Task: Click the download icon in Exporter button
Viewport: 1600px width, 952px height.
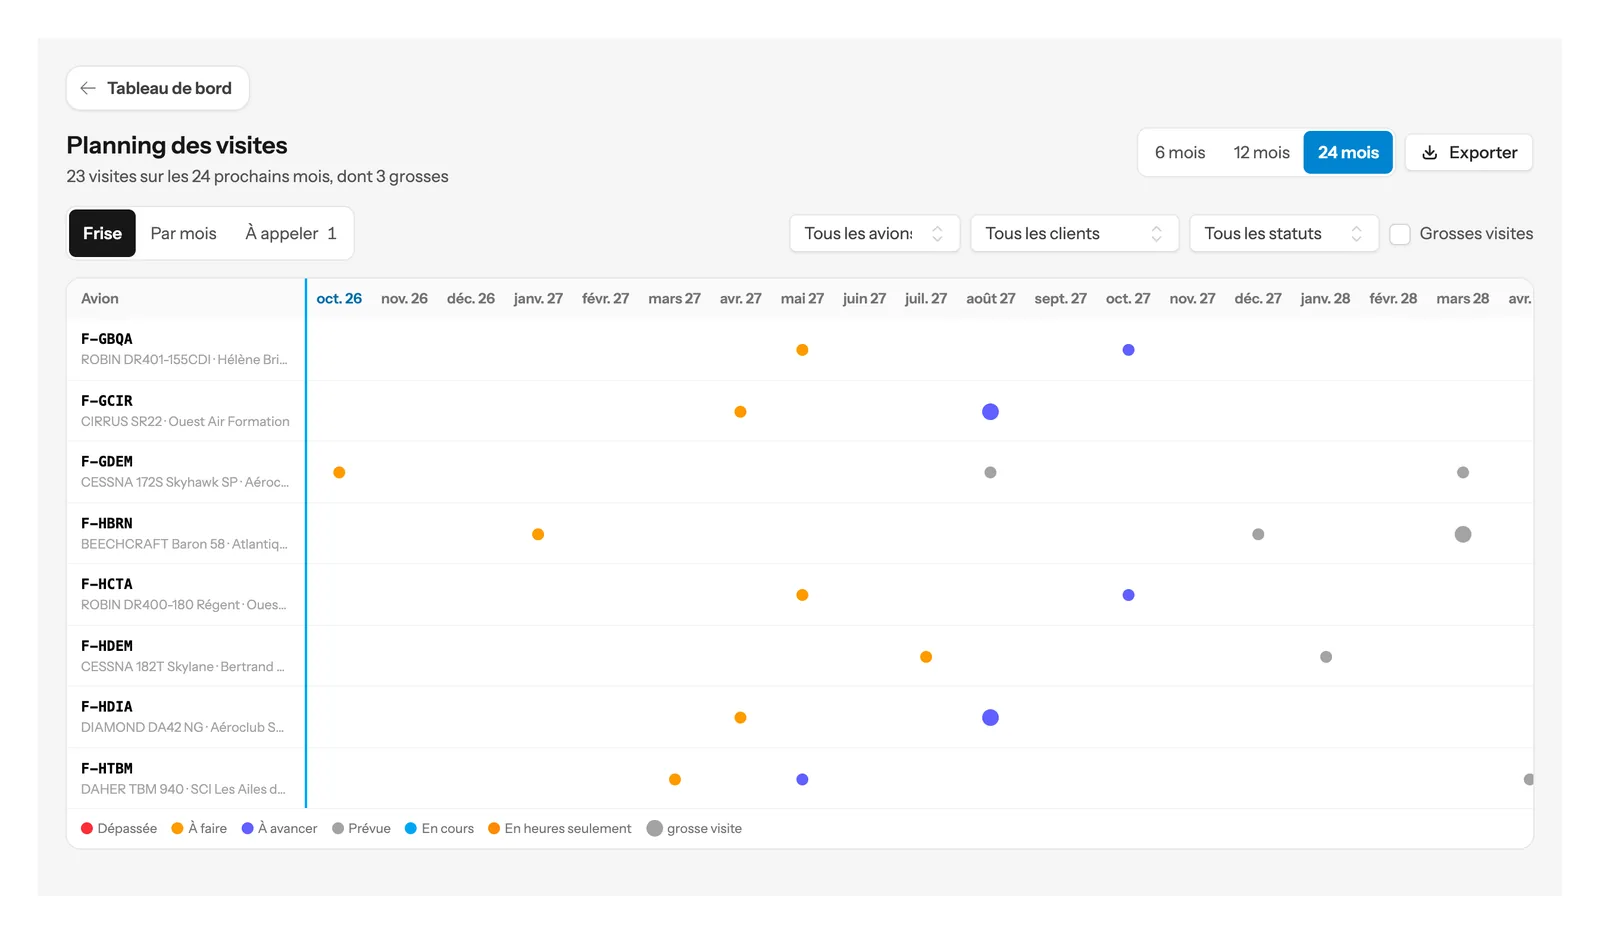Action: [x=1430, y=153]
